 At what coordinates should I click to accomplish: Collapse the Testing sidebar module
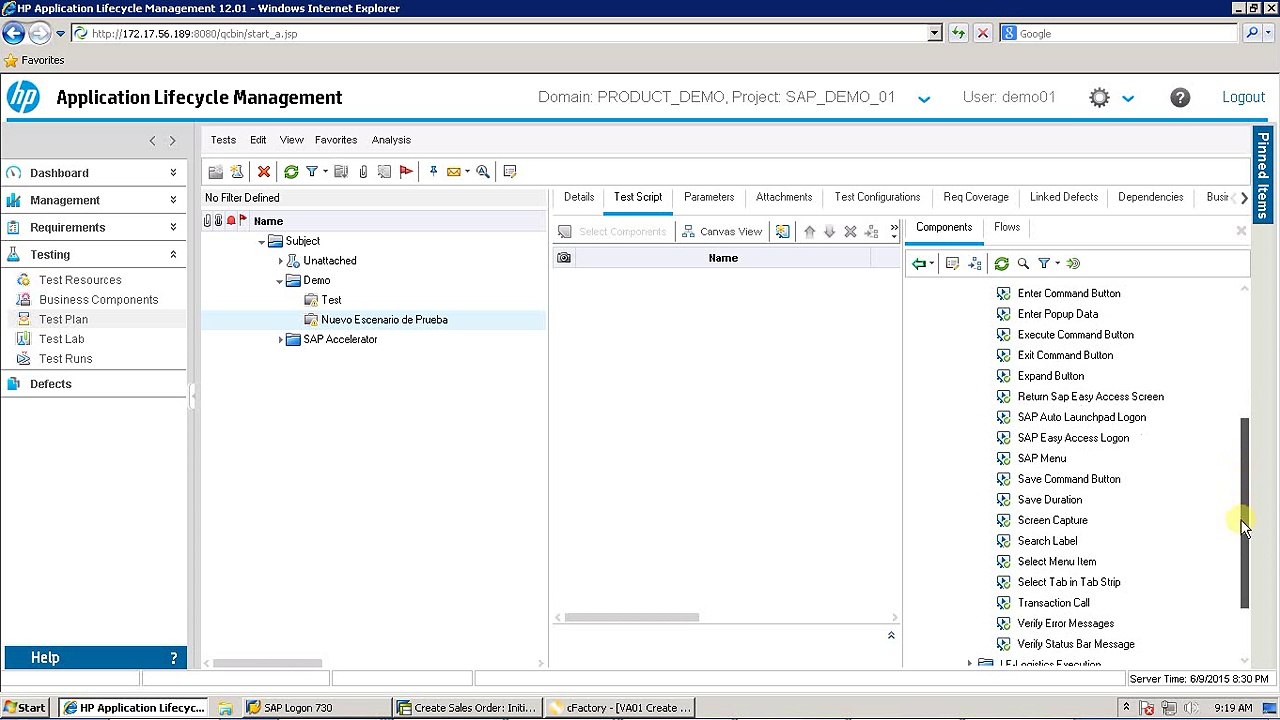[173, 254]
